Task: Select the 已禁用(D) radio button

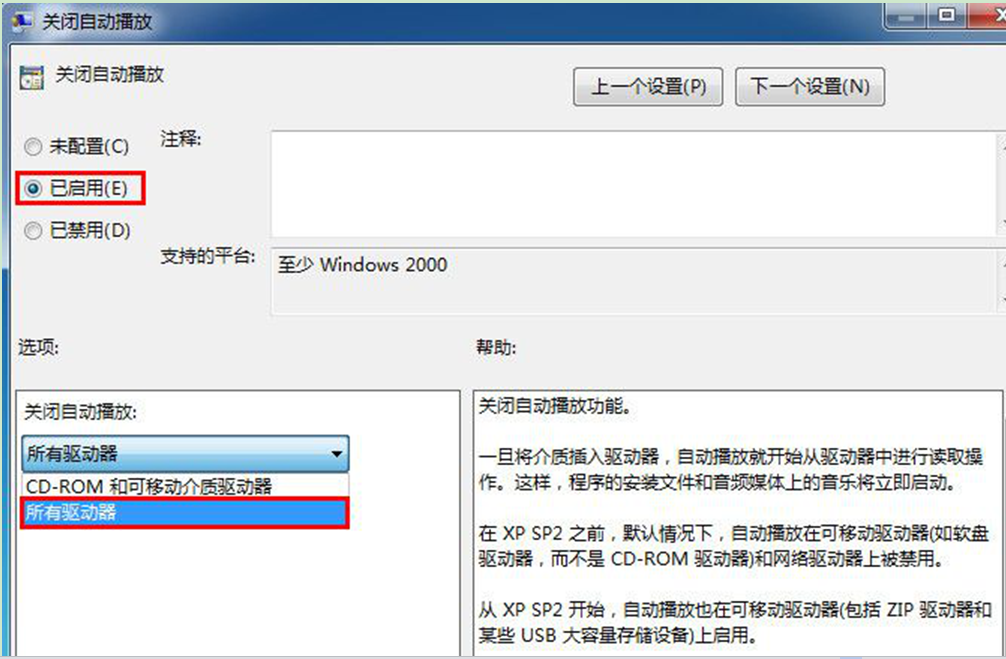Action: click(x=33, y=230)
